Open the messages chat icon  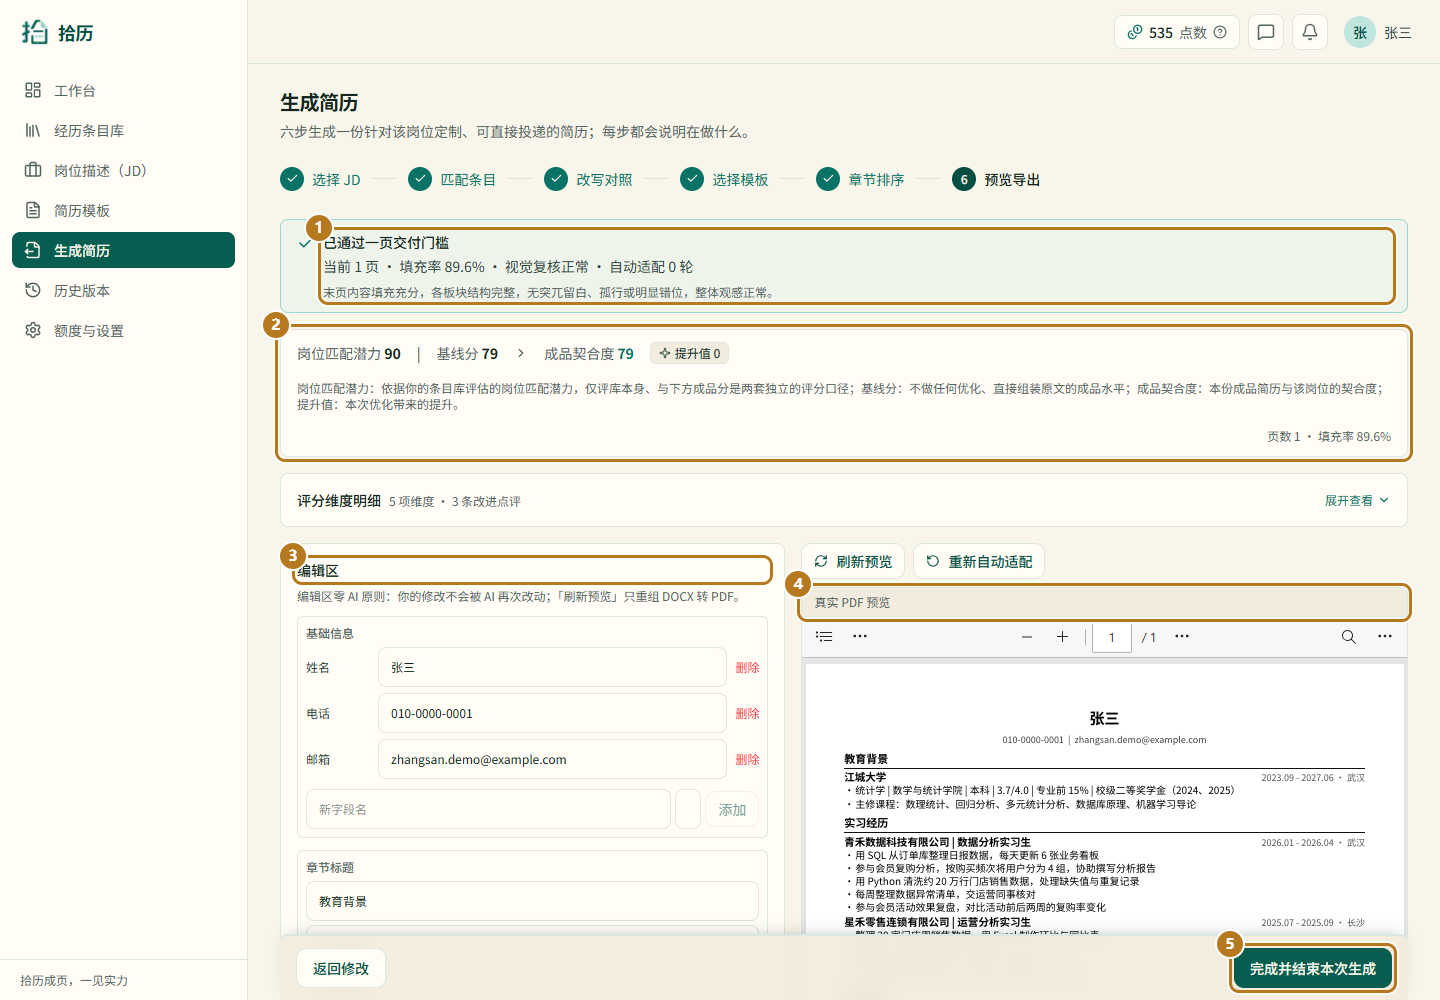point(1266,32)
